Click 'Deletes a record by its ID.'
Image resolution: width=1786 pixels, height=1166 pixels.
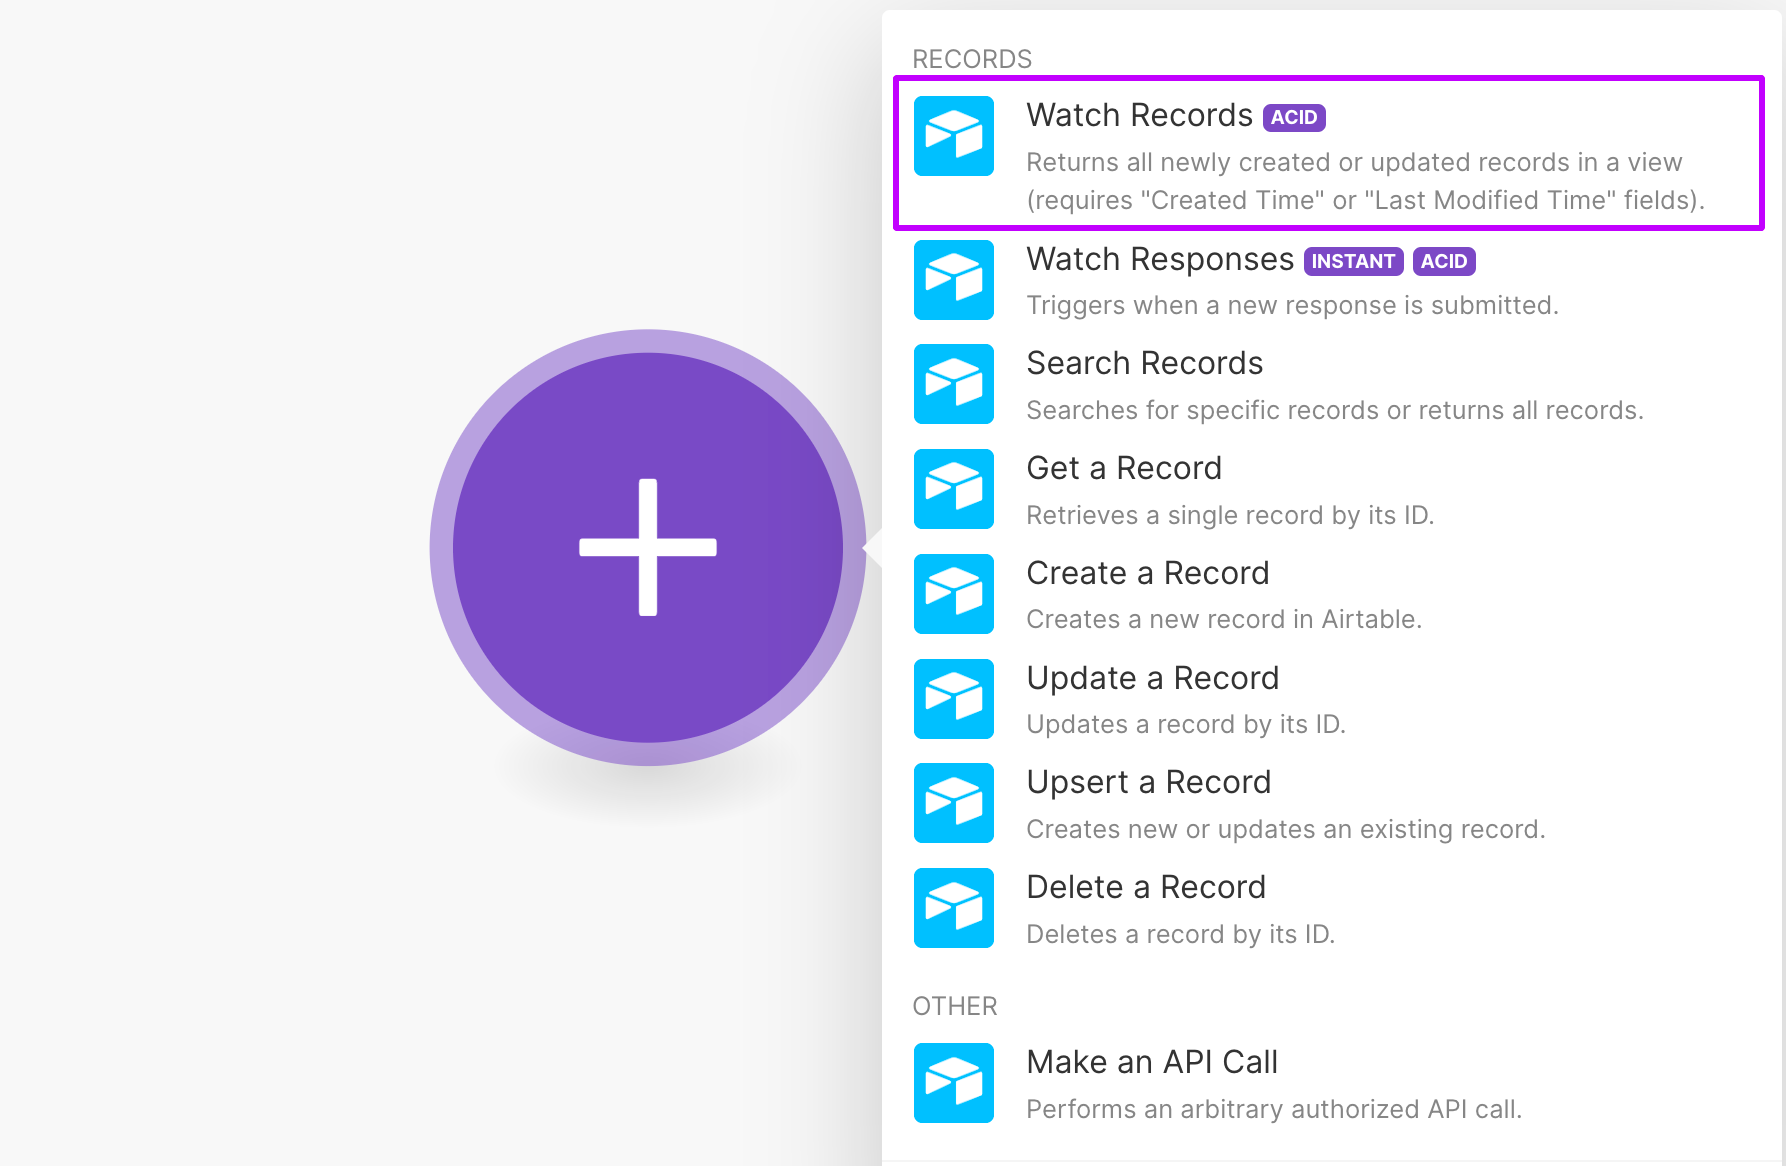1181,934
